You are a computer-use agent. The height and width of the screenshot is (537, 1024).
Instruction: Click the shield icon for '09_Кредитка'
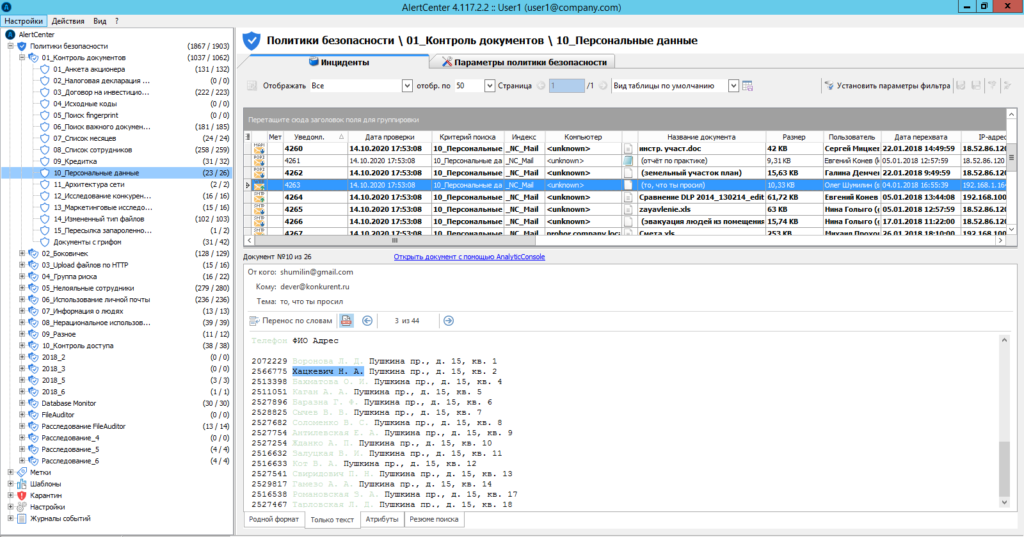[x=44, y=161]
